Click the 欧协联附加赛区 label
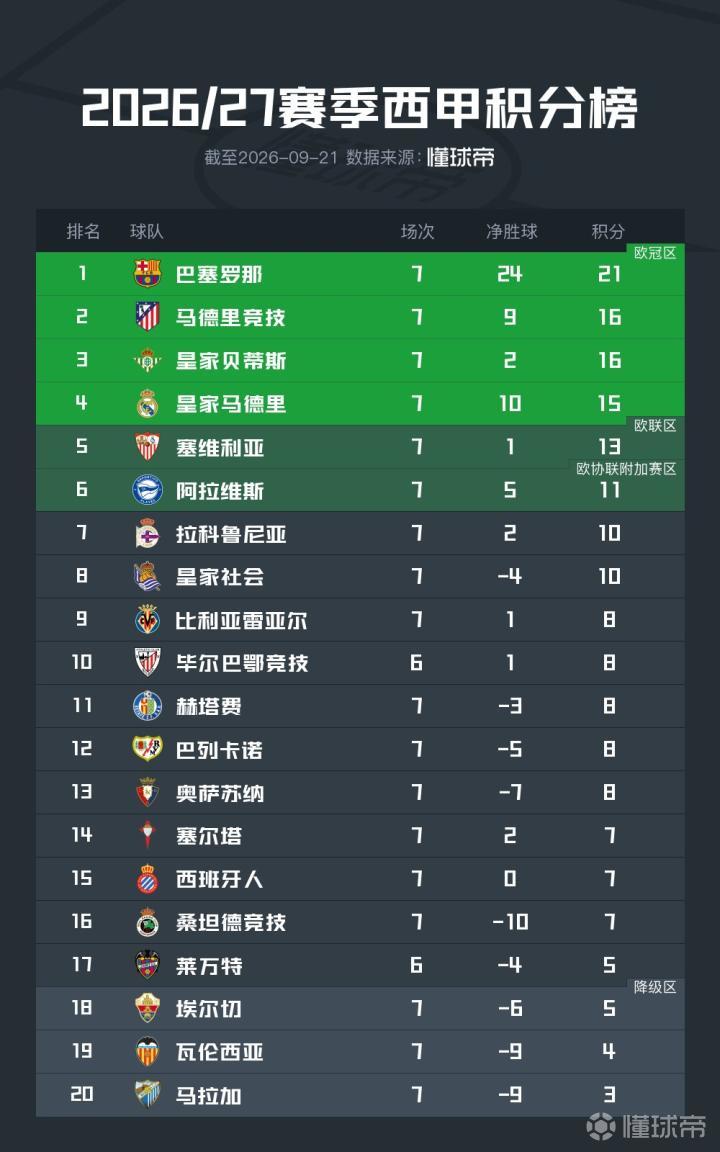Screen dimensions: 720x1152 click(626, 469)
